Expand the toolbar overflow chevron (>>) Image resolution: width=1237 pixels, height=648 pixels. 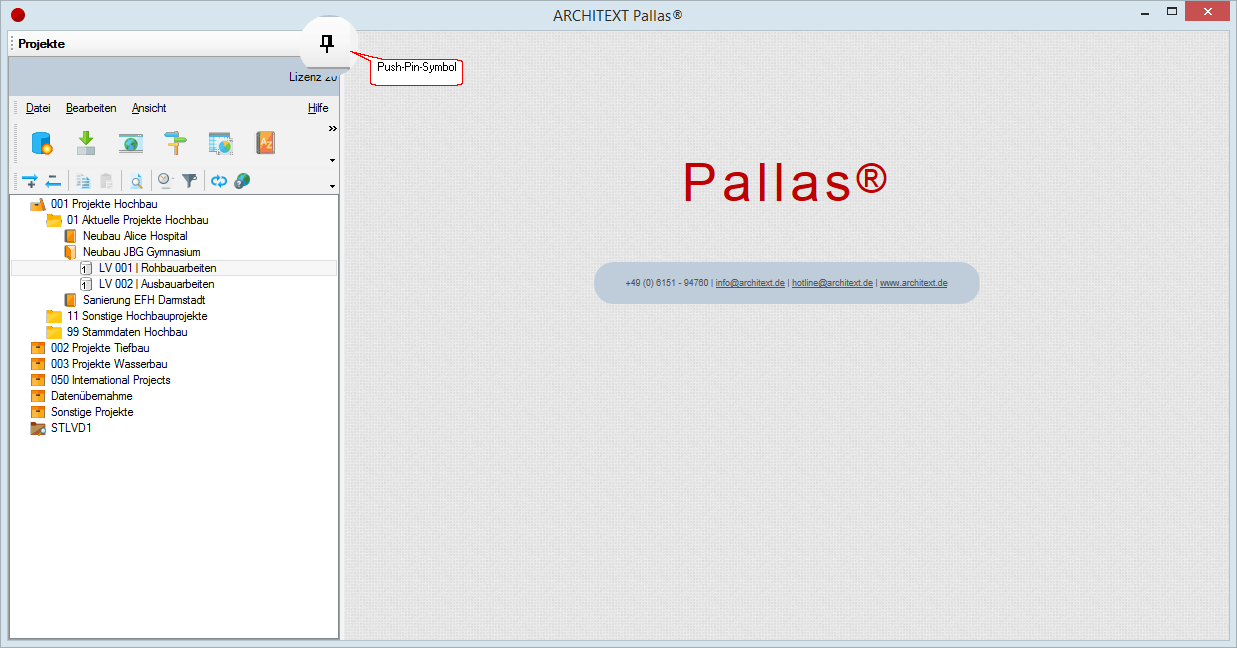(333, 129)
